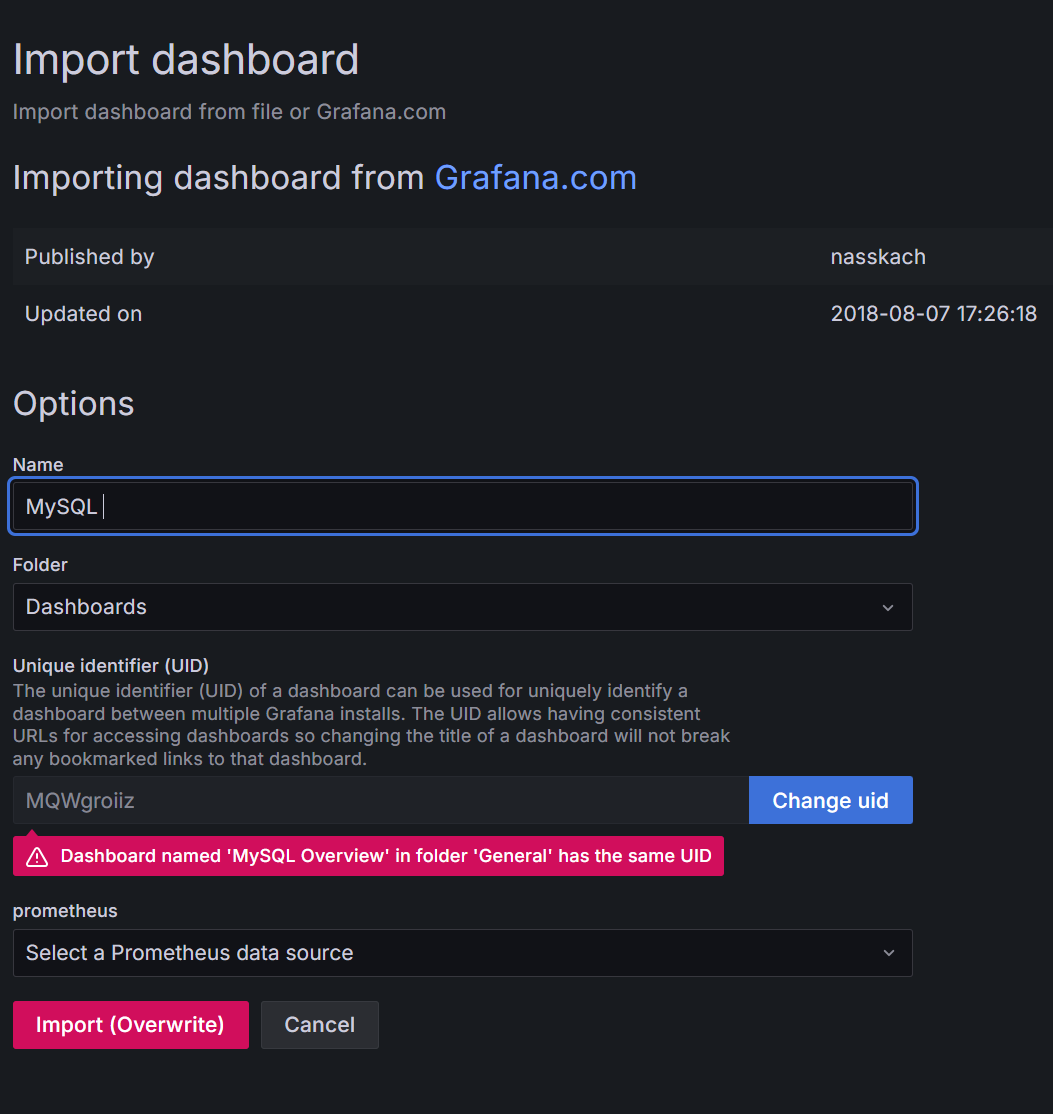Click the Options section heading

[x=74, y=404]
